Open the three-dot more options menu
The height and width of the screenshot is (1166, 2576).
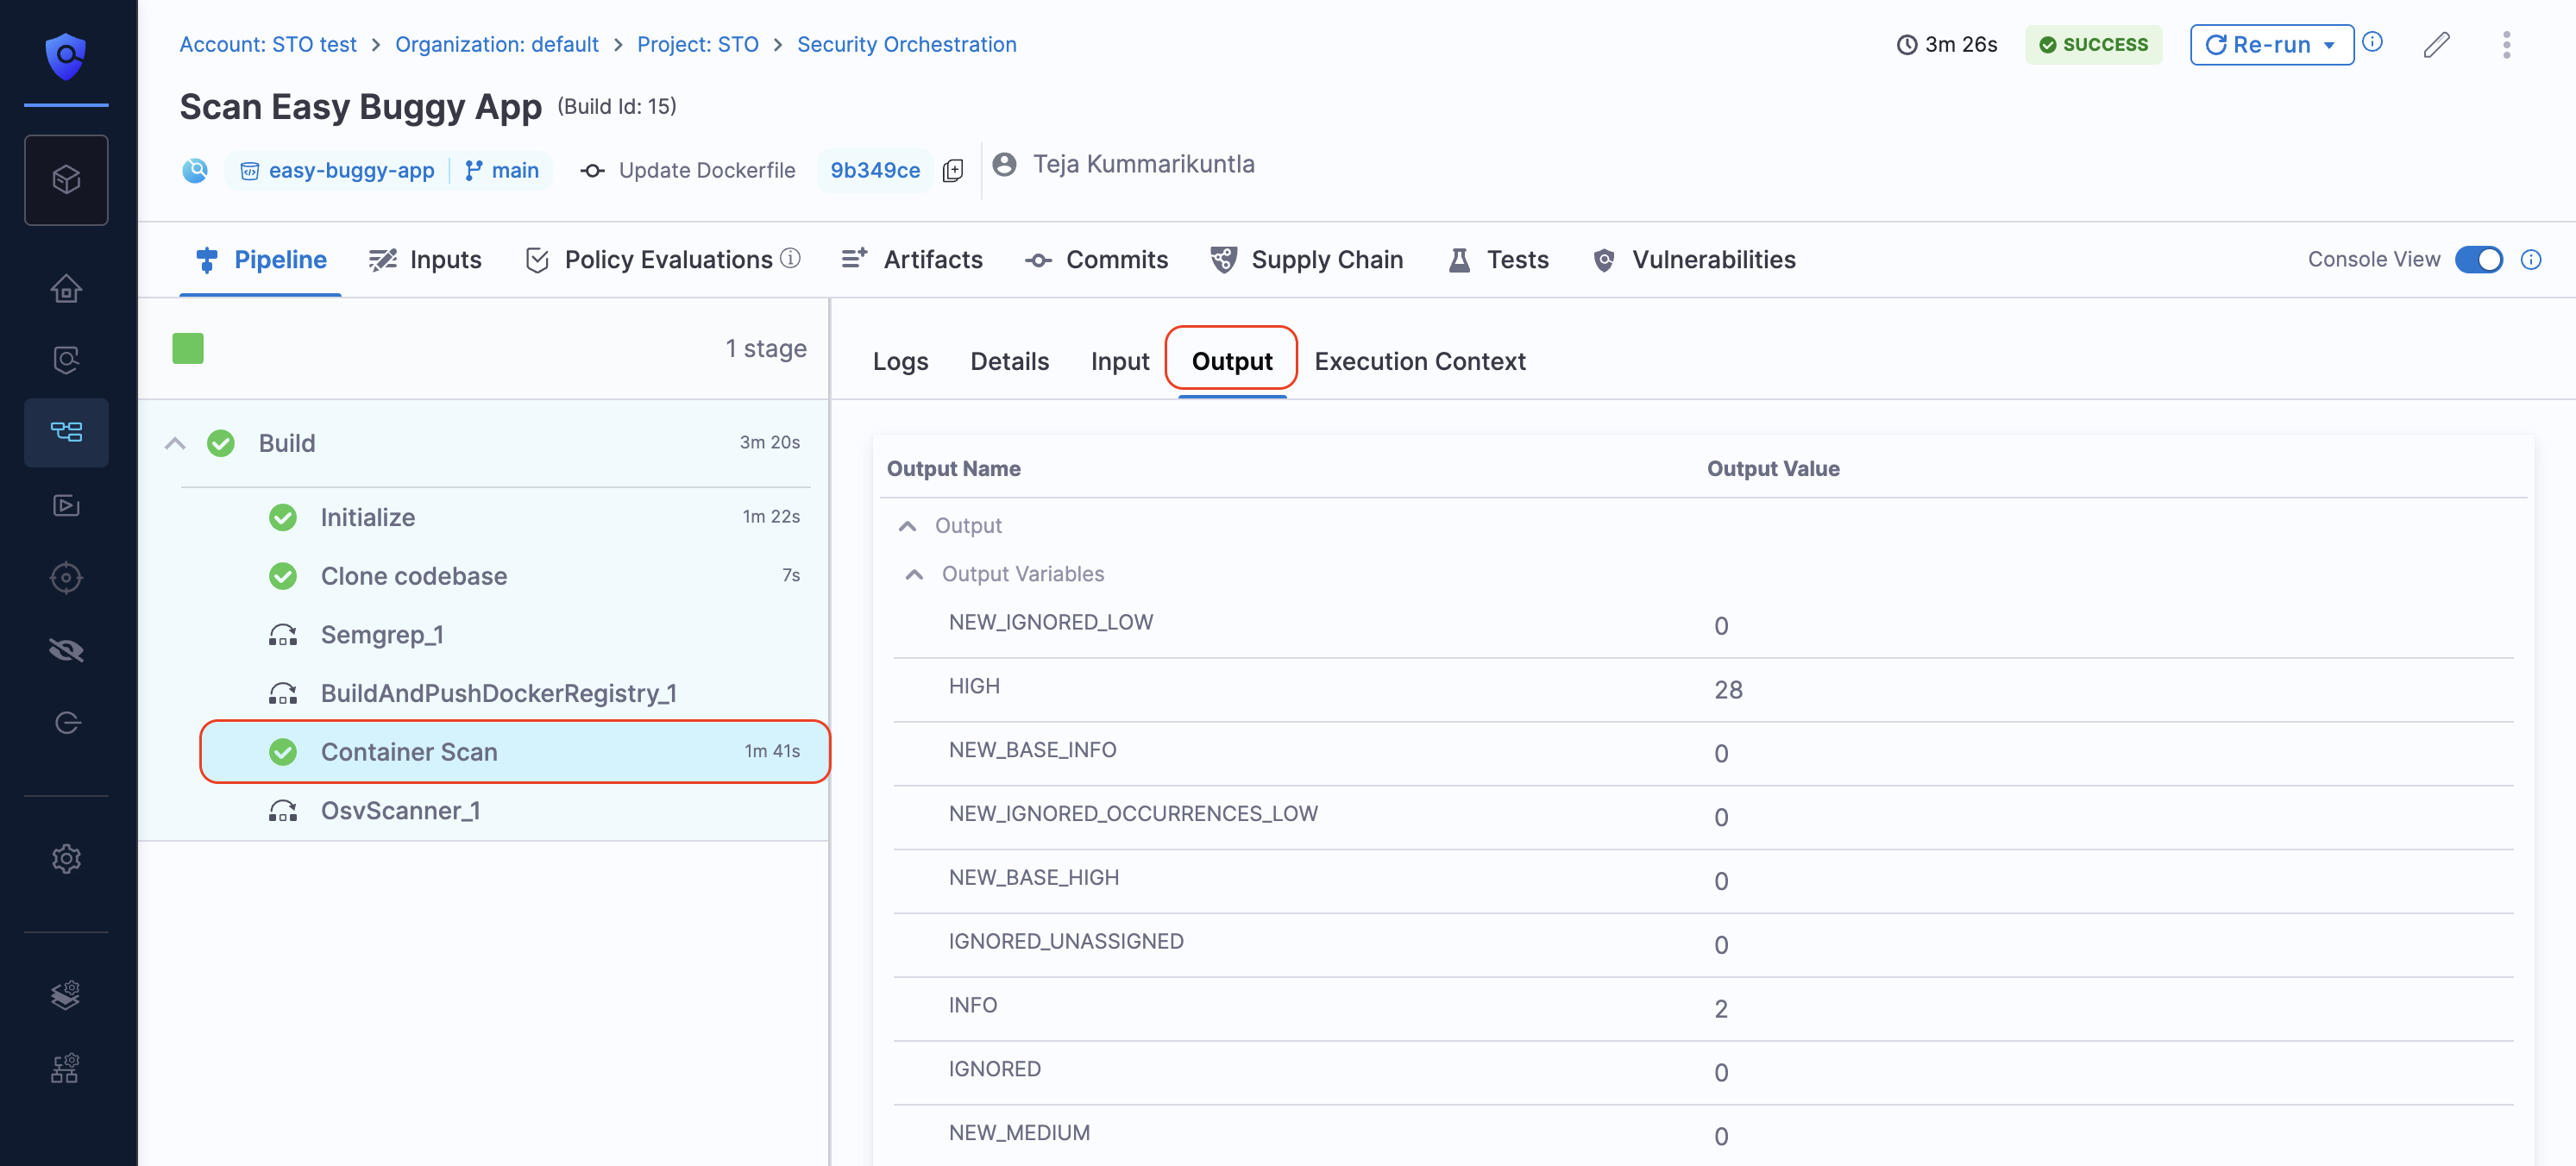[x=2505, y=45]
